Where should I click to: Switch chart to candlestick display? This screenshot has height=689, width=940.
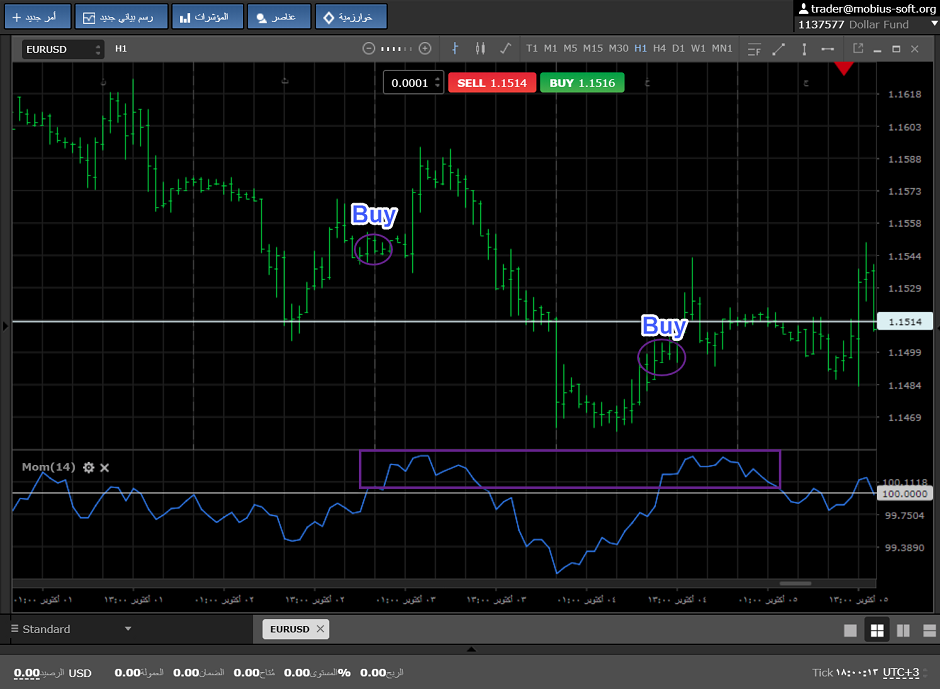click(480, 49)
